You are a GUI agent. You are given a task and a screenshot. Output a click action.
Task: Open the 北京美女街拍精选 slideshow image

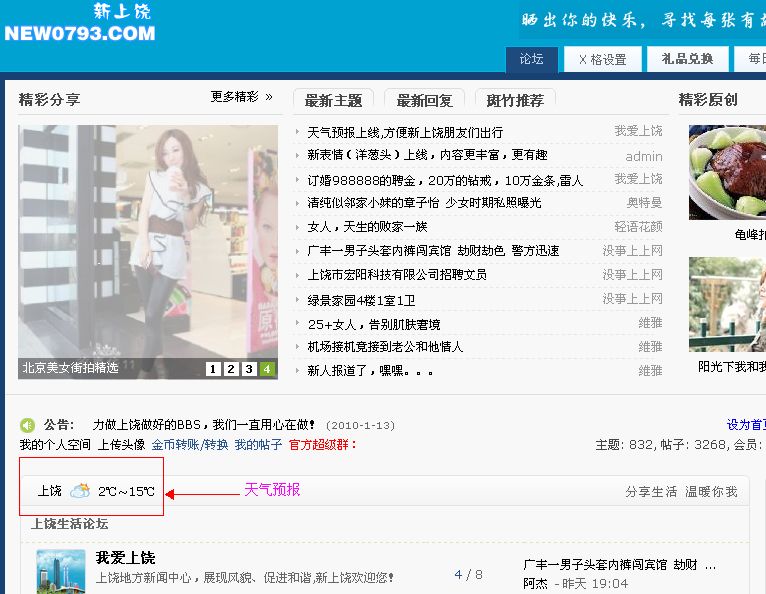(x=148, y=252)
